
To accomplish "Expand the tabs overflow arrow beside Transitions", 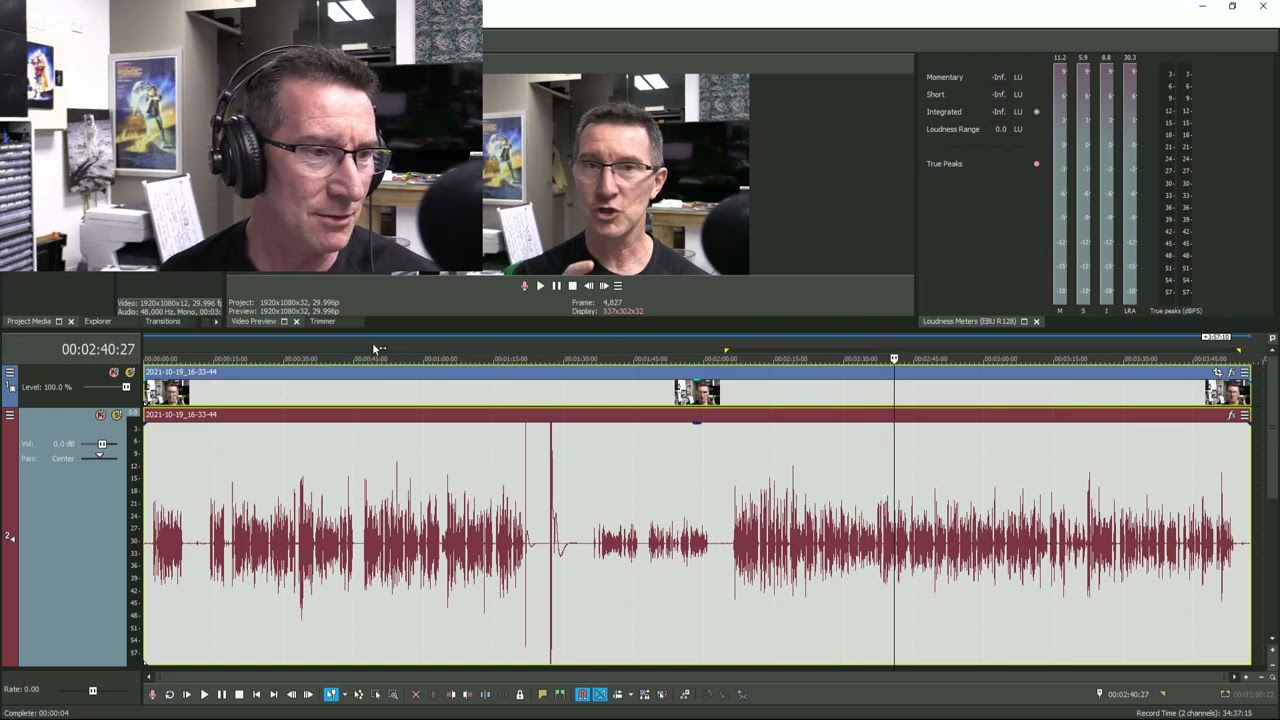I will [x=216, y=322].
